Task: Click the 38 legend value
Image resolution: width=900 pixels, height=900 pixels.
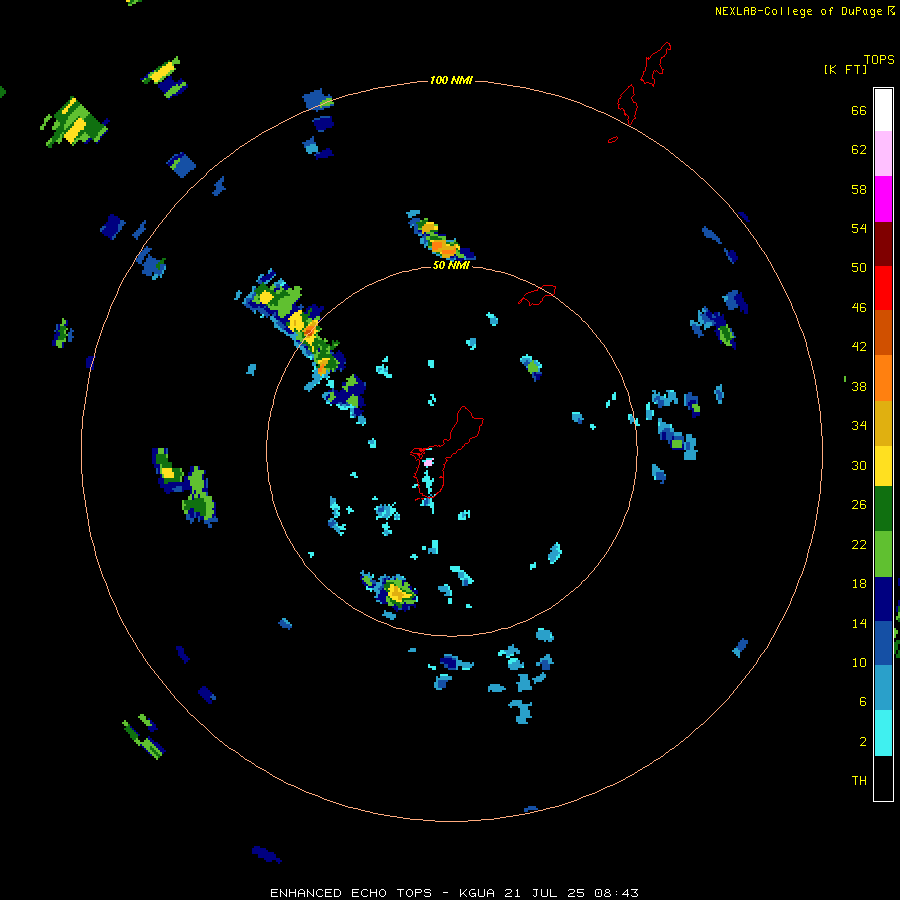Action: pos(859,386)
